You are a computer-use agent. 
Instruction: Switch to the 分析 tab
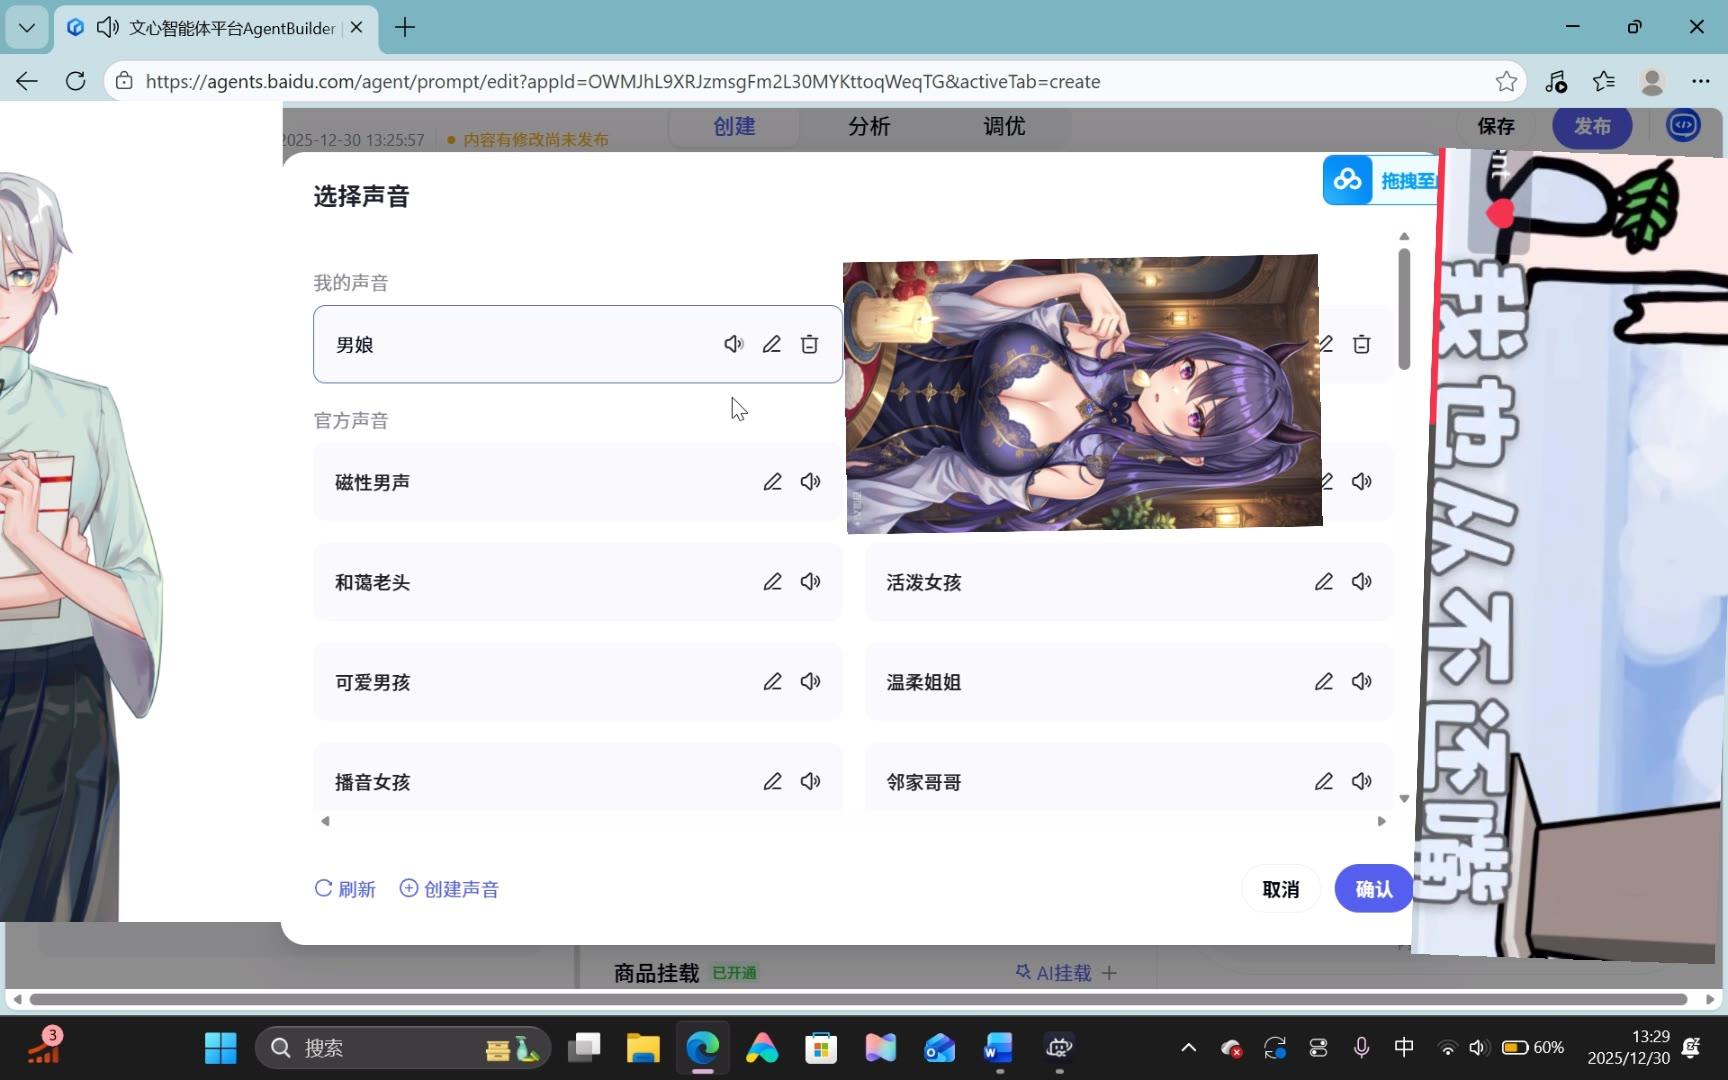(868, 126)
